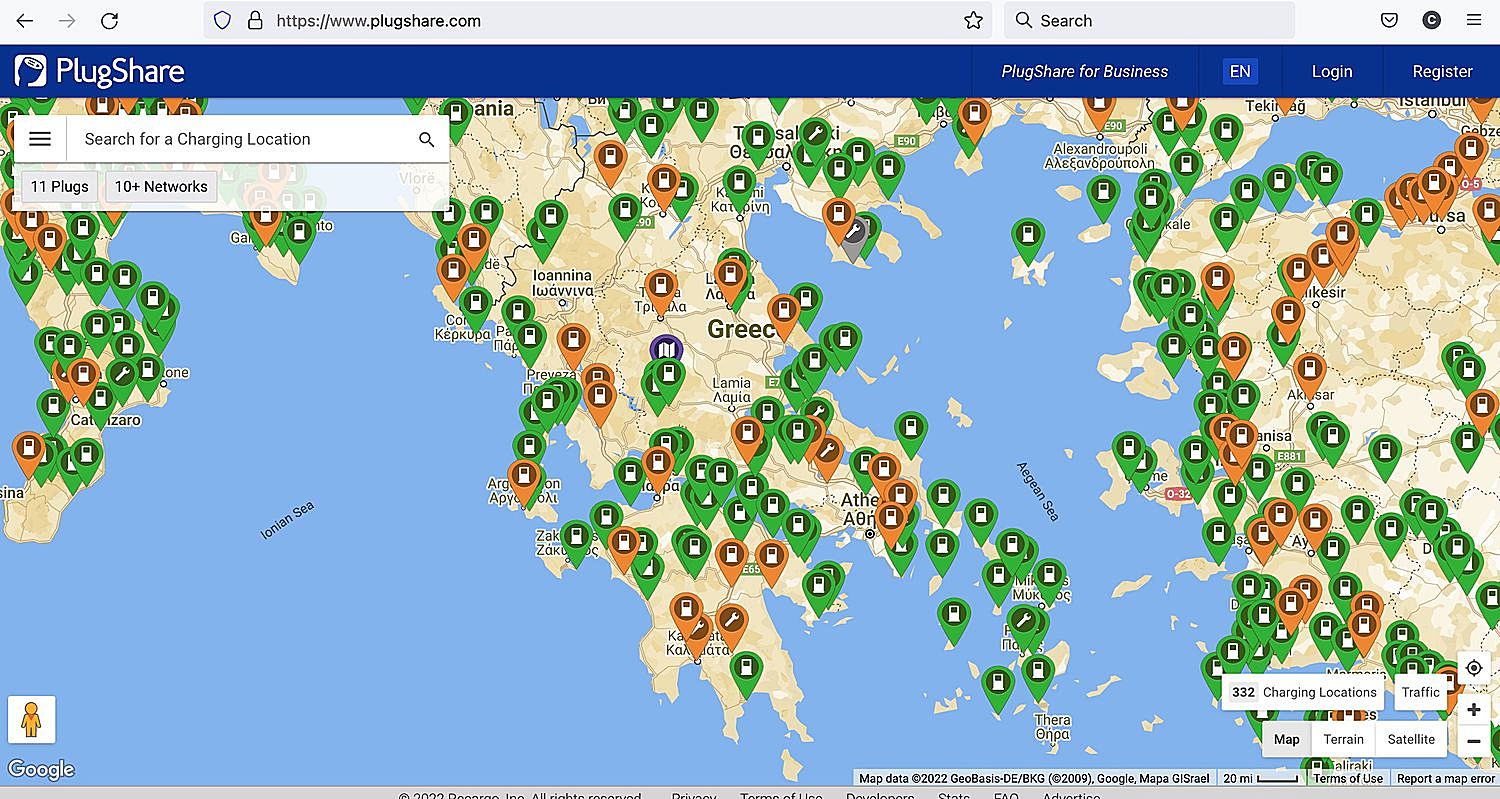Toggle the Traffic layer
The height and width of the screenshot is (799, 1500).
tap(1420, 692)
